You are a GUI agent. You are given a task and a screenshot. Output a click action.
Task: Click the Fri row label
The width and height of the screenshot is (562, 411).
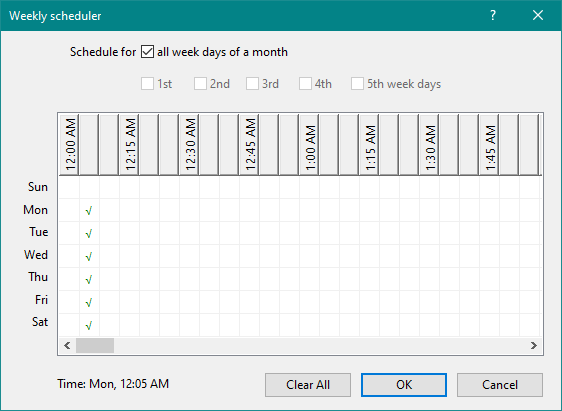tap(42, 300)
